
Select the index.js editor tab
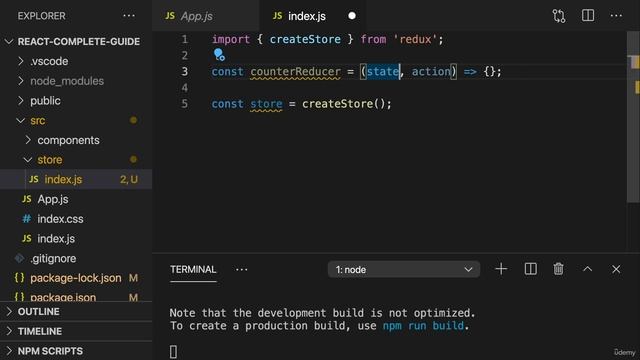312,16
